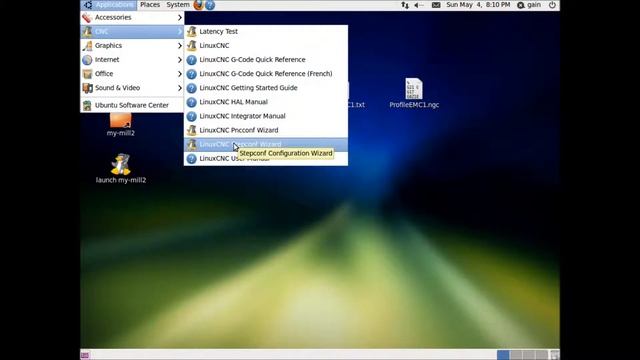
Task: Open the gain user status menu
Action: pos(529,5)
